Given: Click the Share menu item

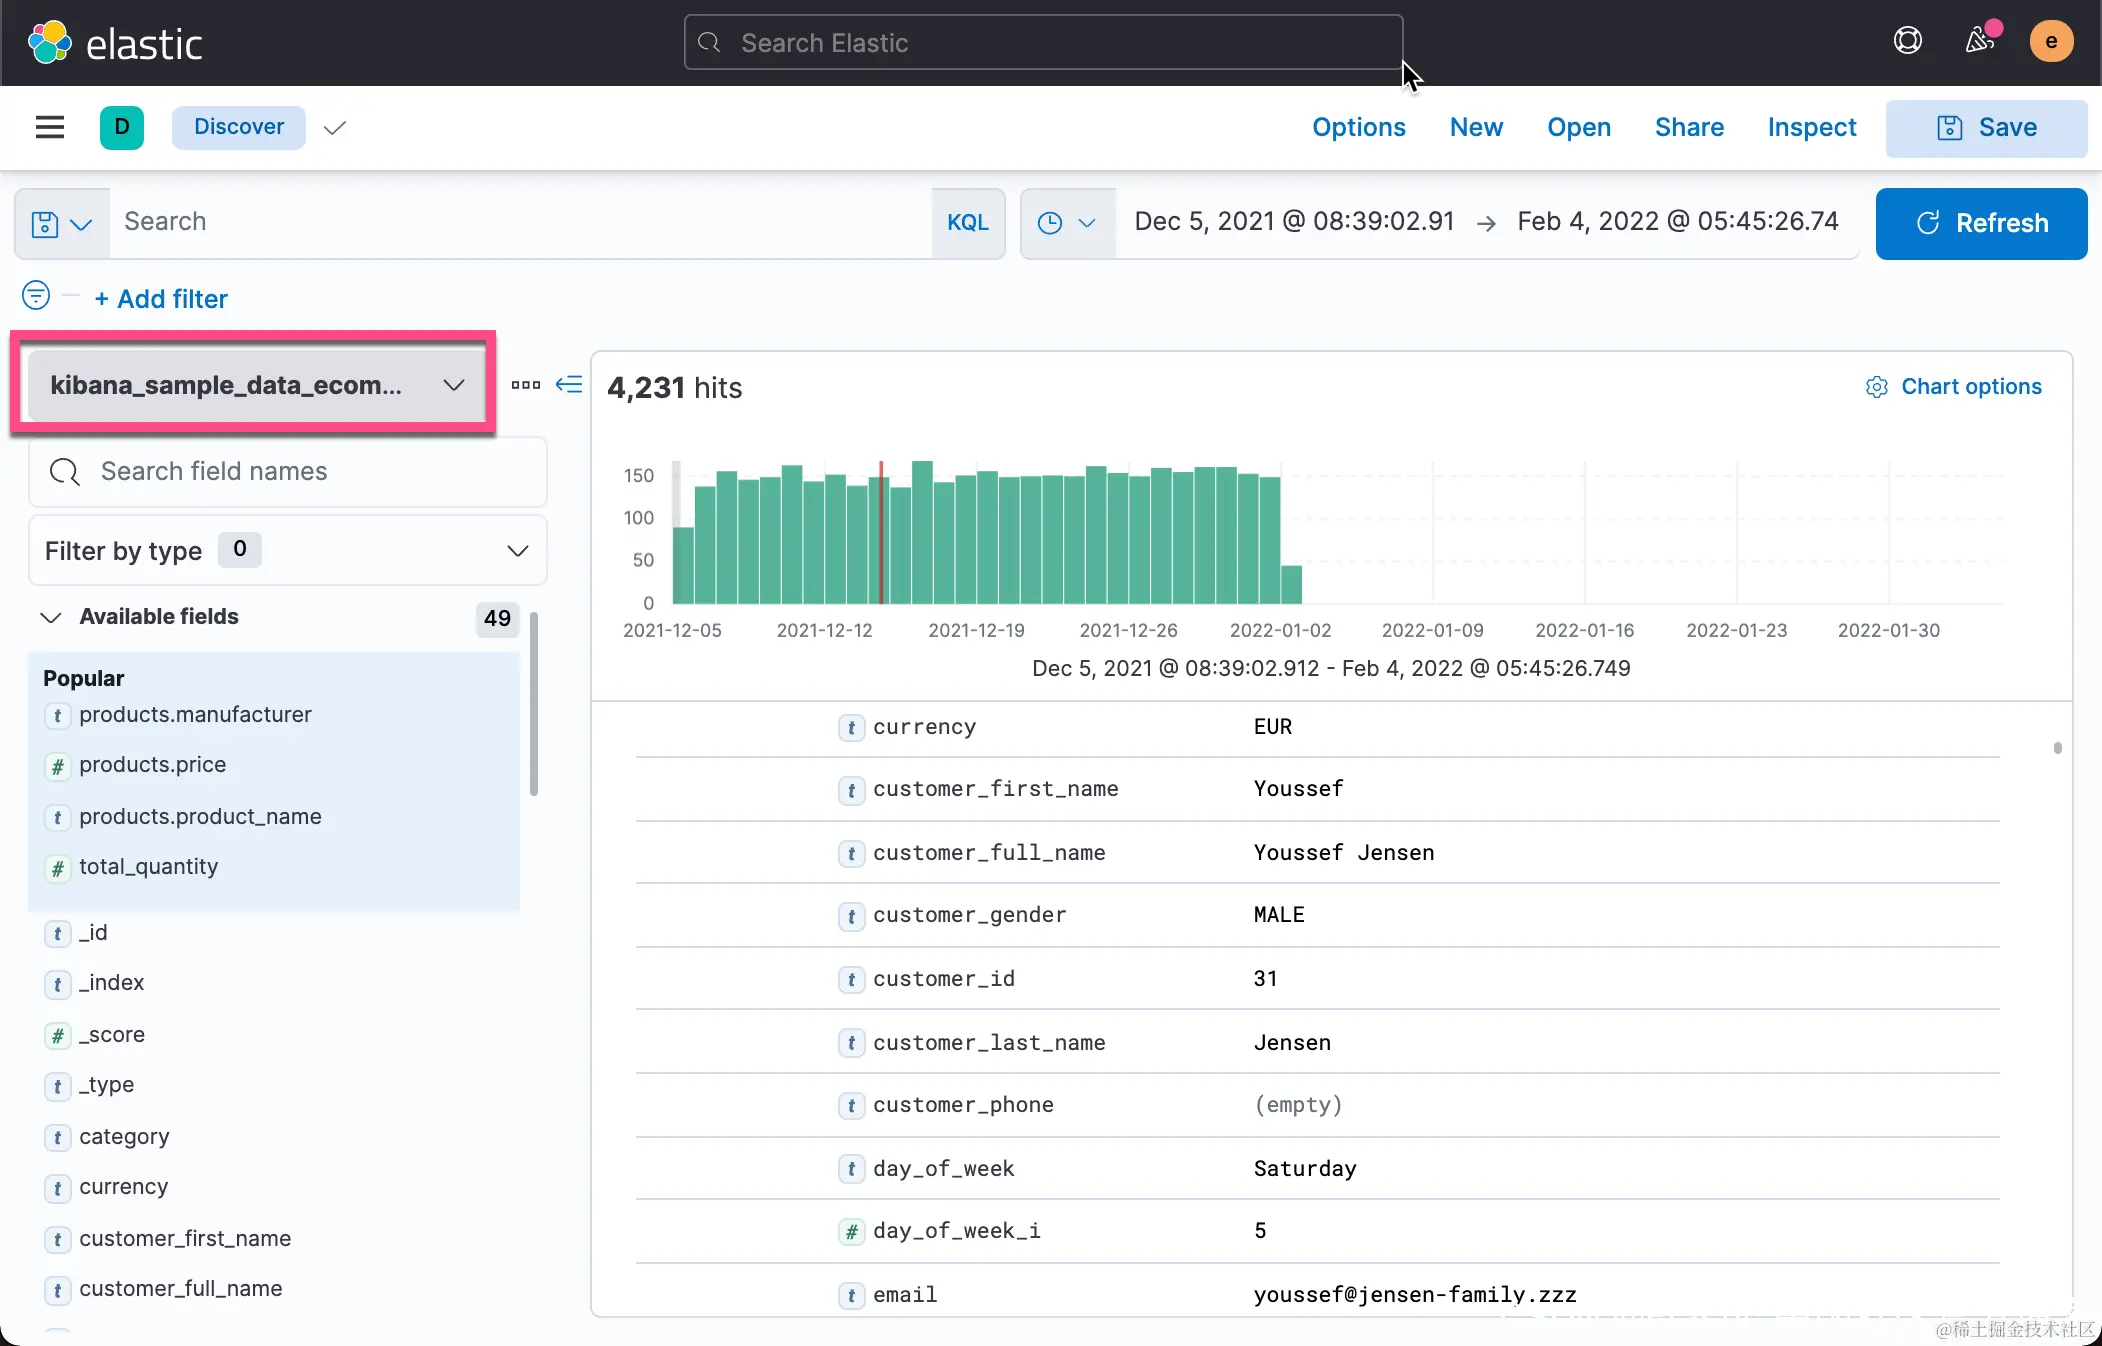Looking at the screenshot, I should [x=1688, y=127].
